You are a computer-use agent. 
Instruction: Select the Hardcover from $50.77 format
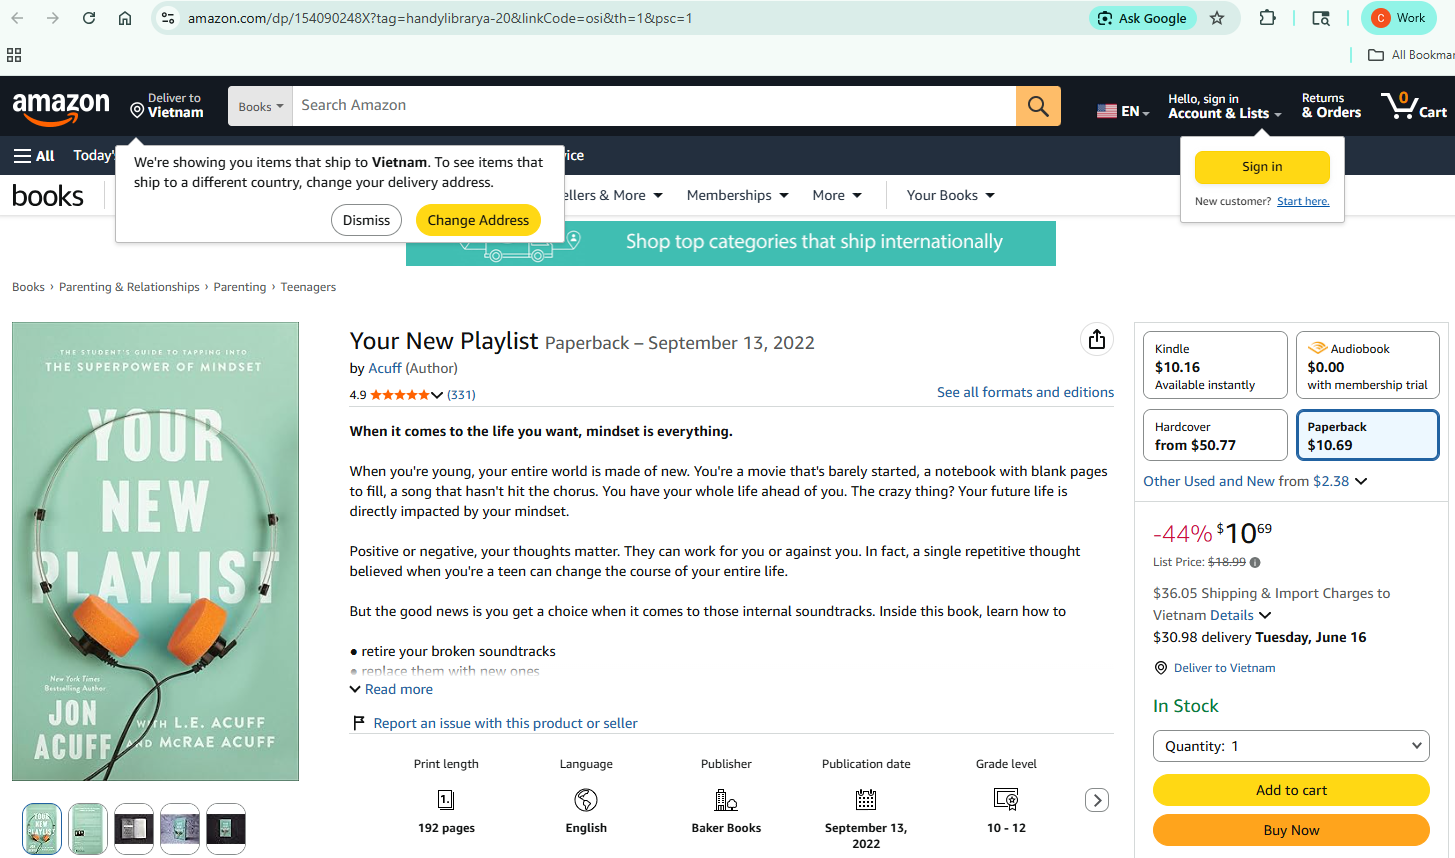coord(1215,435)
